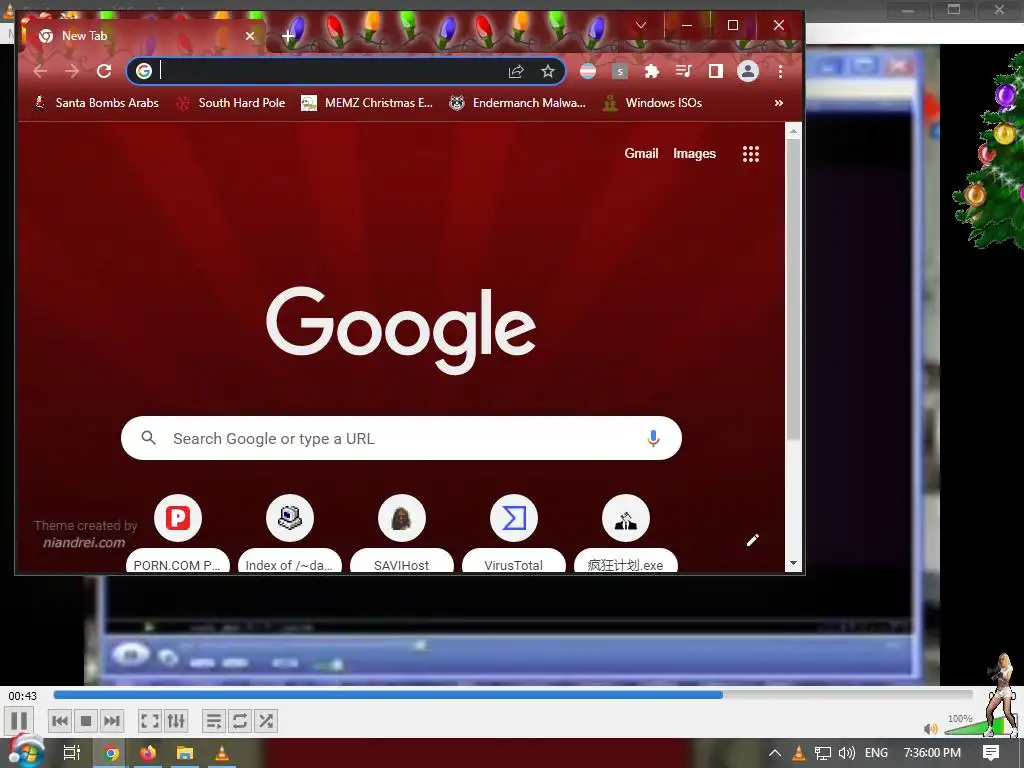
Task: Switch ENG input language
Action: click(x=876, y=753)
